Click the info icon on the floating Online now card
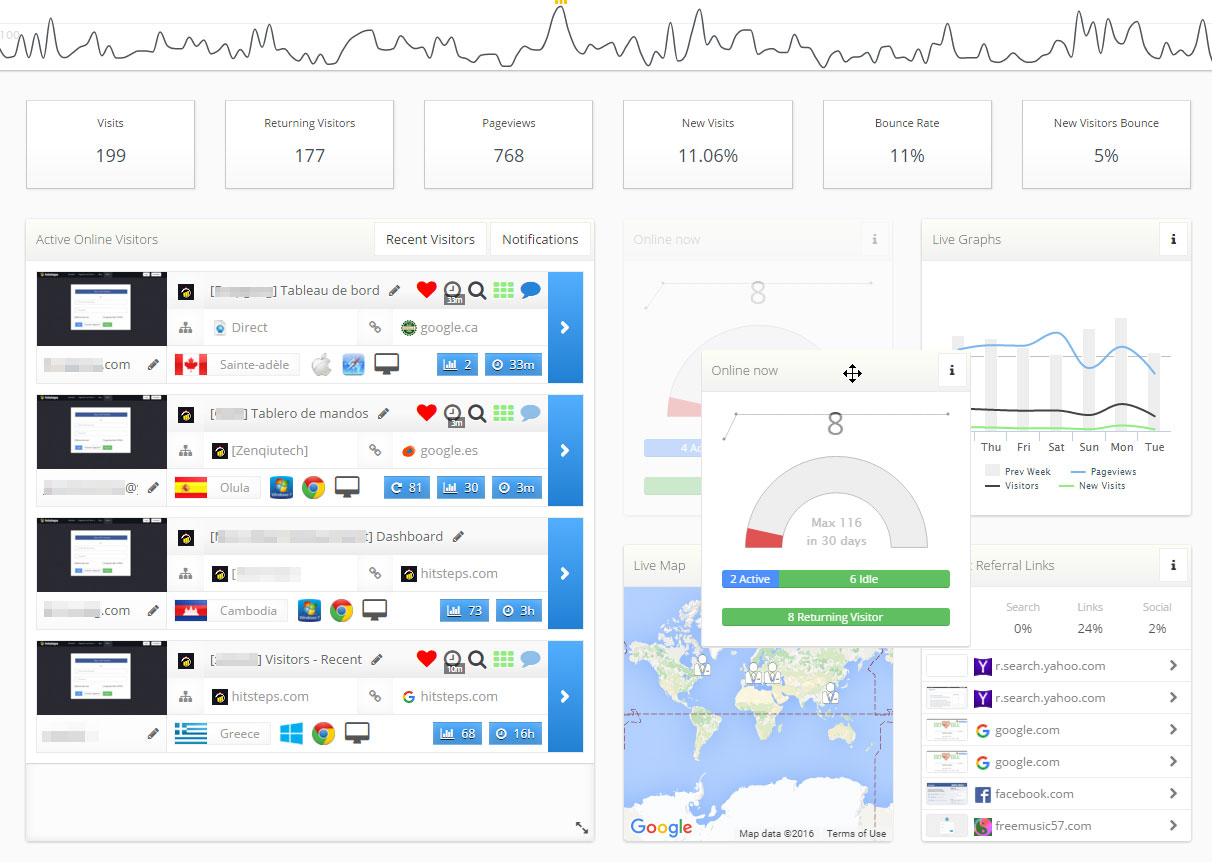 coord(951,370)
